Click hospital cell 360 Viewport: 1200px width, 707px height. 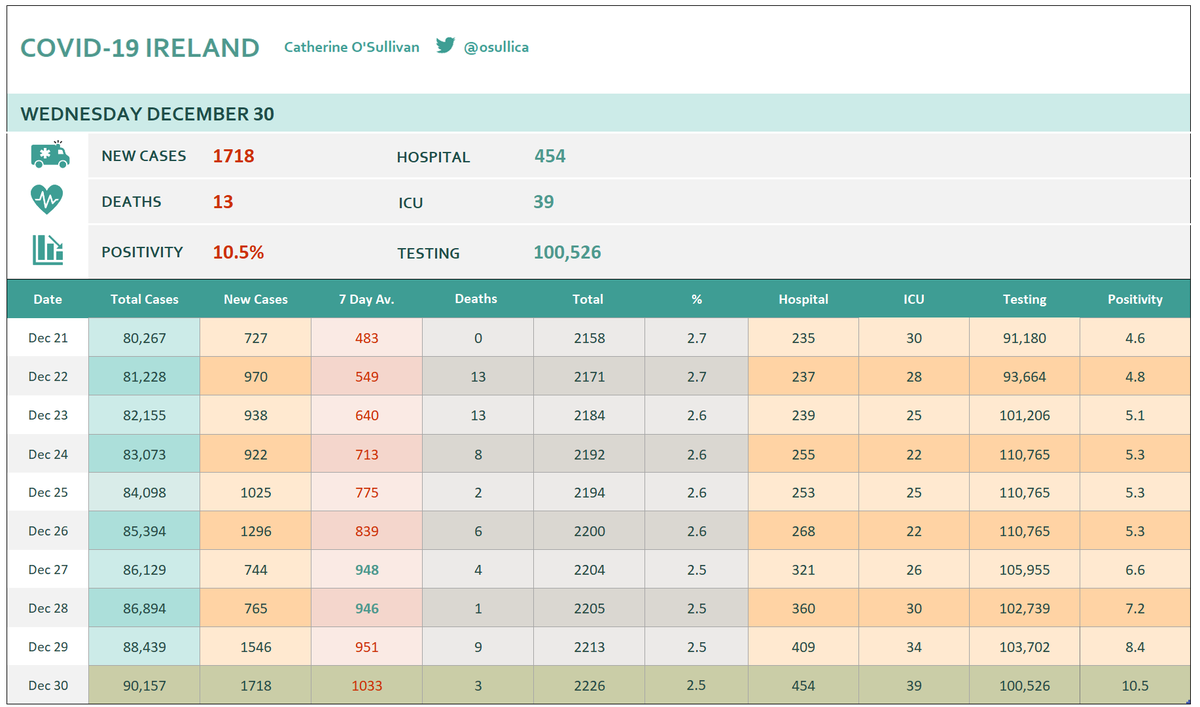click(x=803, y=608)
